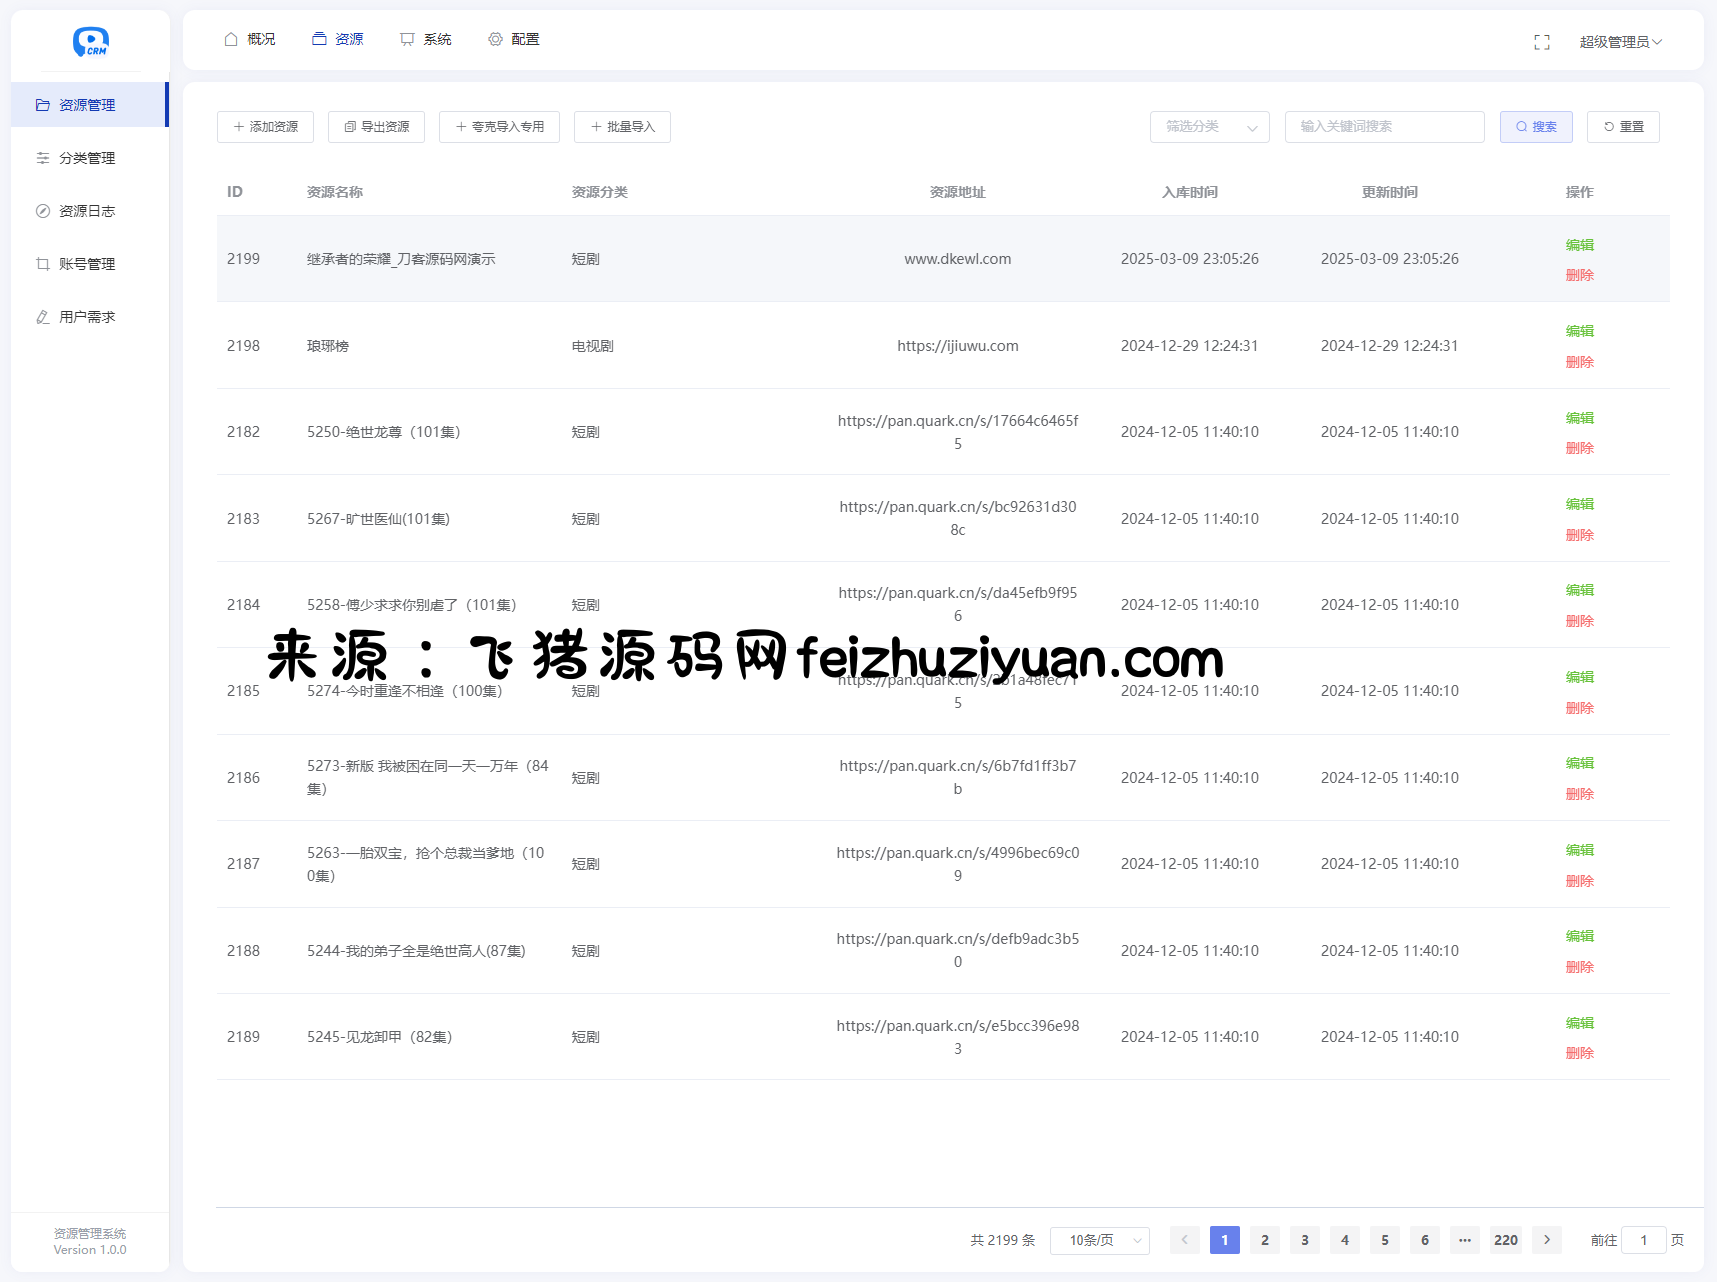Click the keyword search input field
The image size is (1717, 1282).
coord(1384,127)
